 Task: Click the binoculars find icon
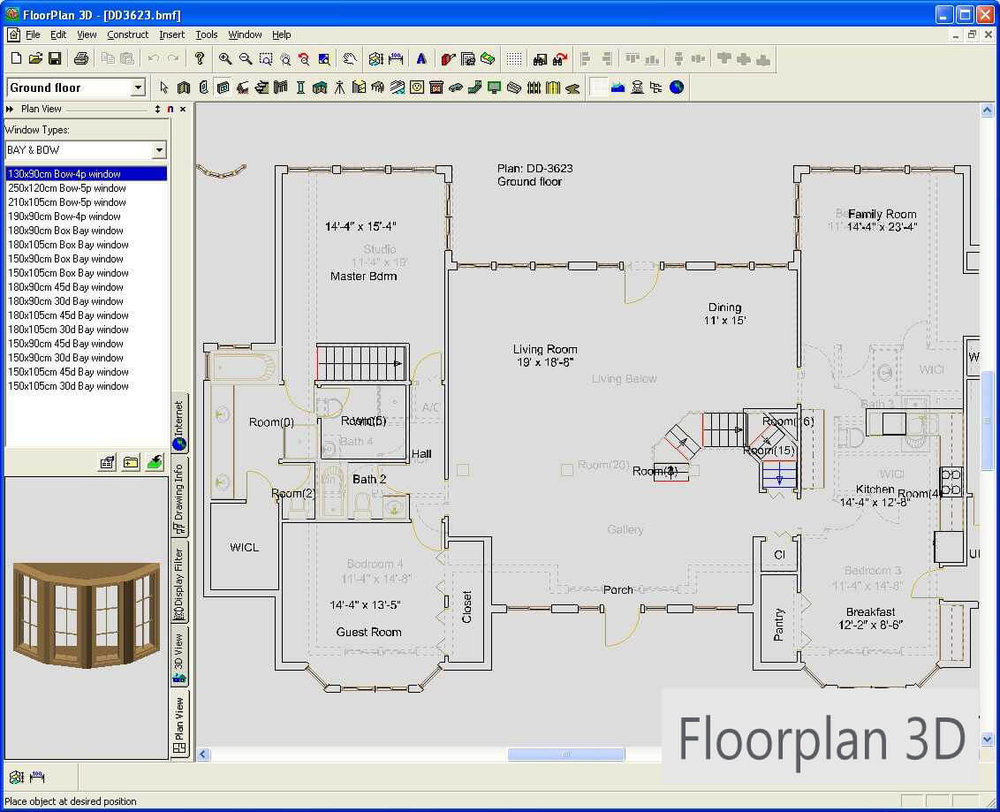(x=541, y=59)
